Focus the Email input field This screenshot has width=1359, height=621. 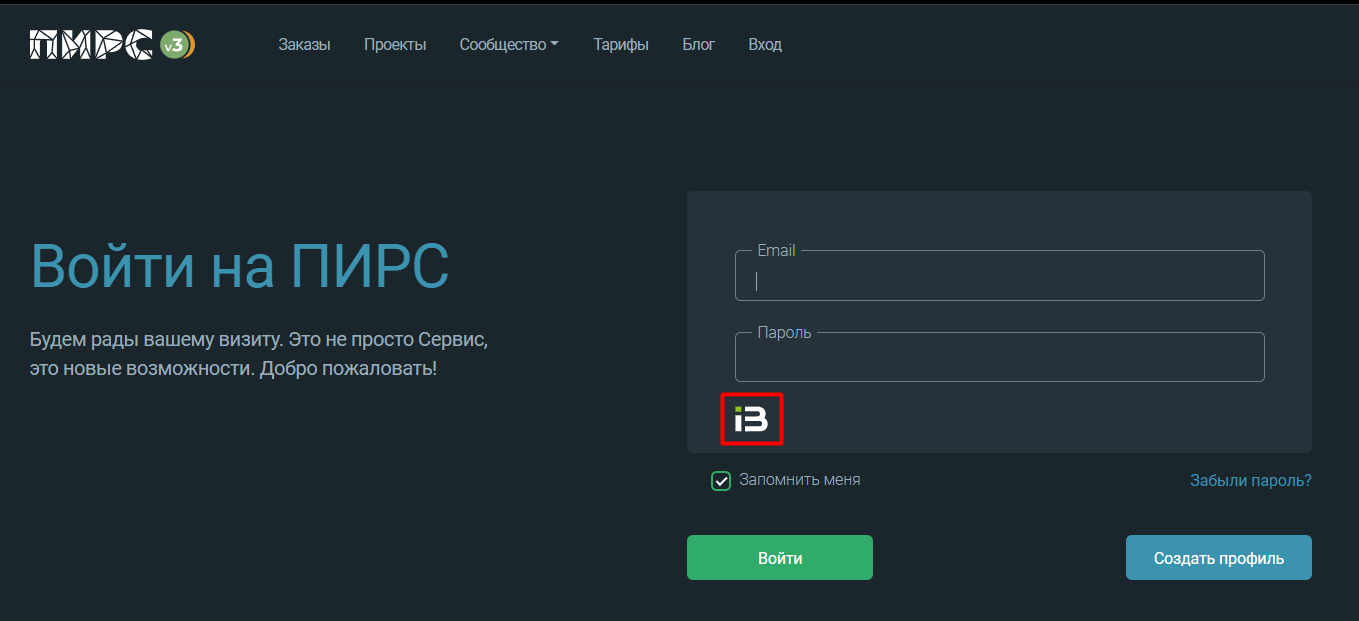(x=1000, y=276)
